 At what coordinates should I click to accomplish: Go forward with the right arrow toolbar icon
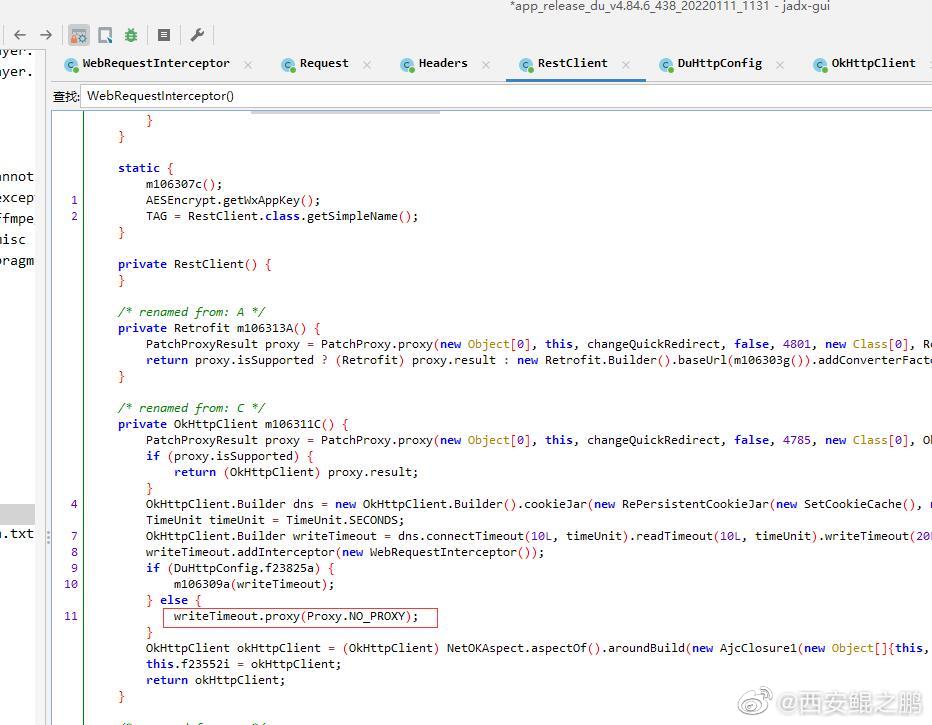coord(46,35)
